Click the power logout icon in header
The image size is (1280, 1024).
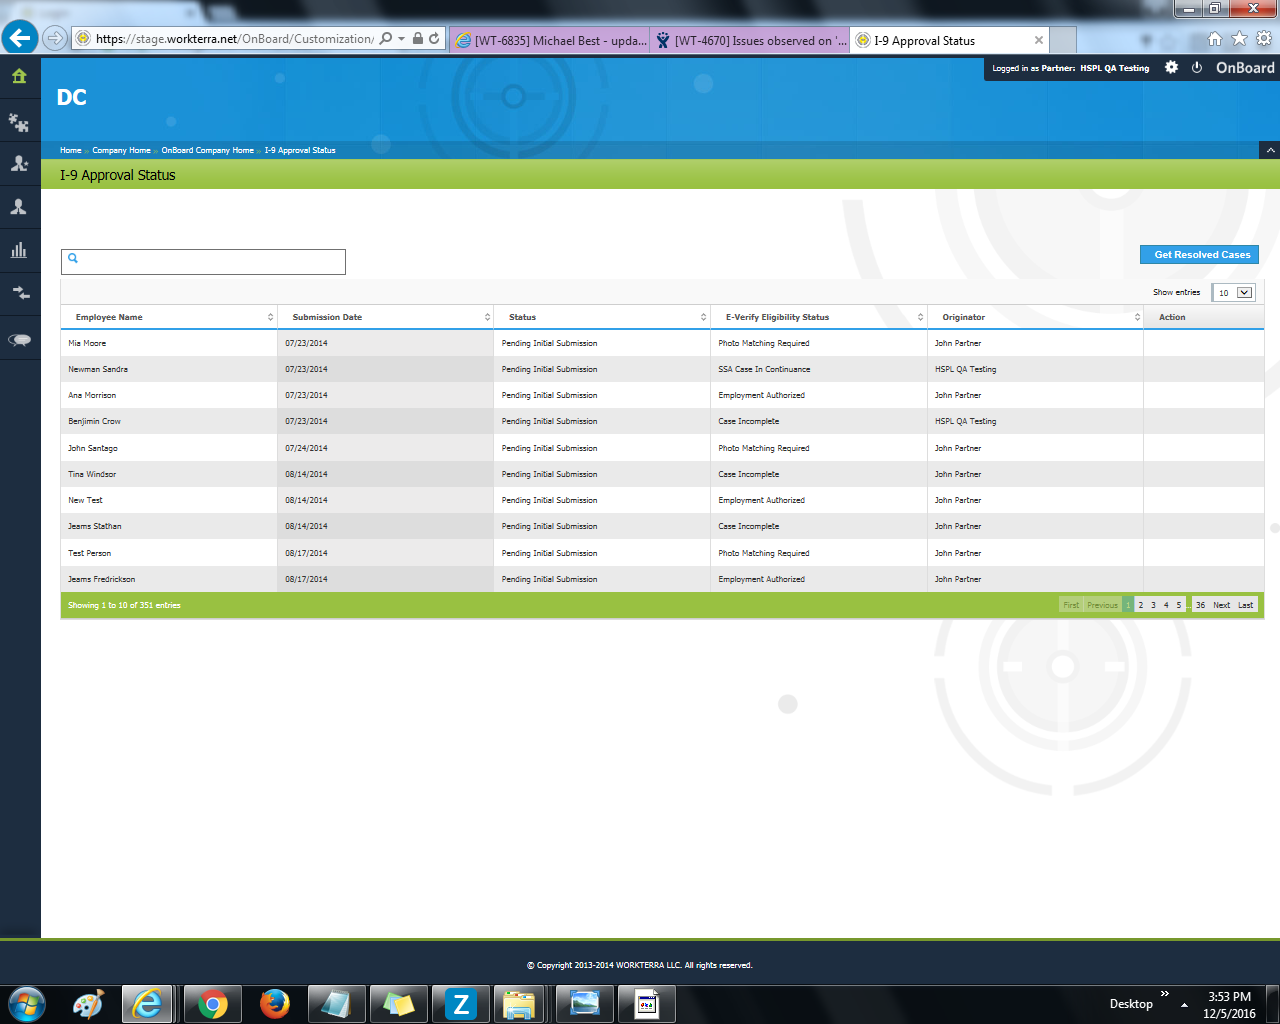point(1196,68)
